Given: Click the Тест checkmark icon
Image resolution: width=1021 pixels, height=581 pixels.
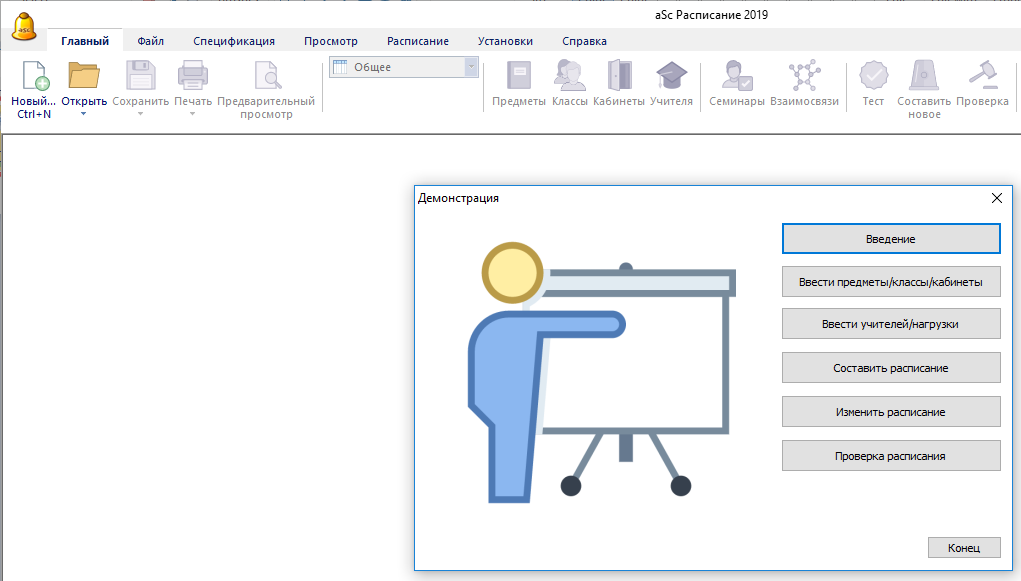Looking at the screenshot, I should tap(873, 77).
